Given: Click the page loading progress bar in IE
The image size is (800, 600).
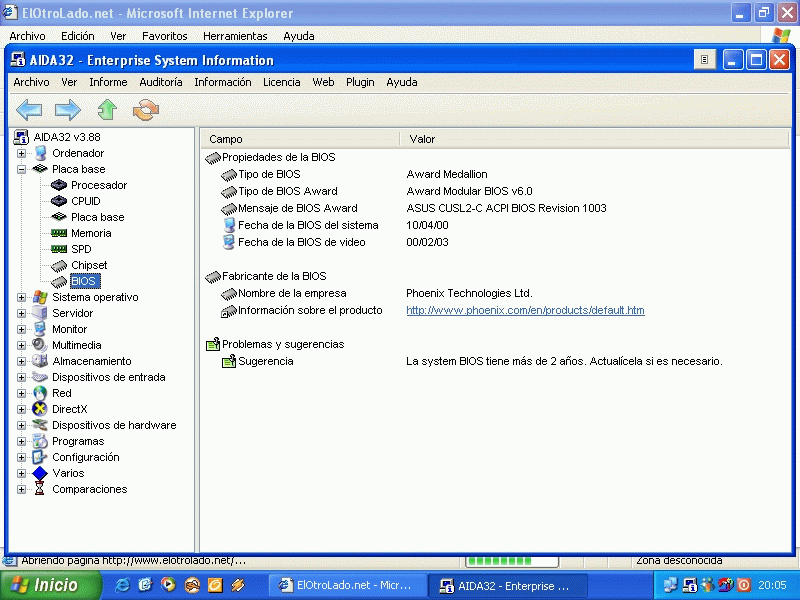Looking at the screenshot, I should coord(512,561).
